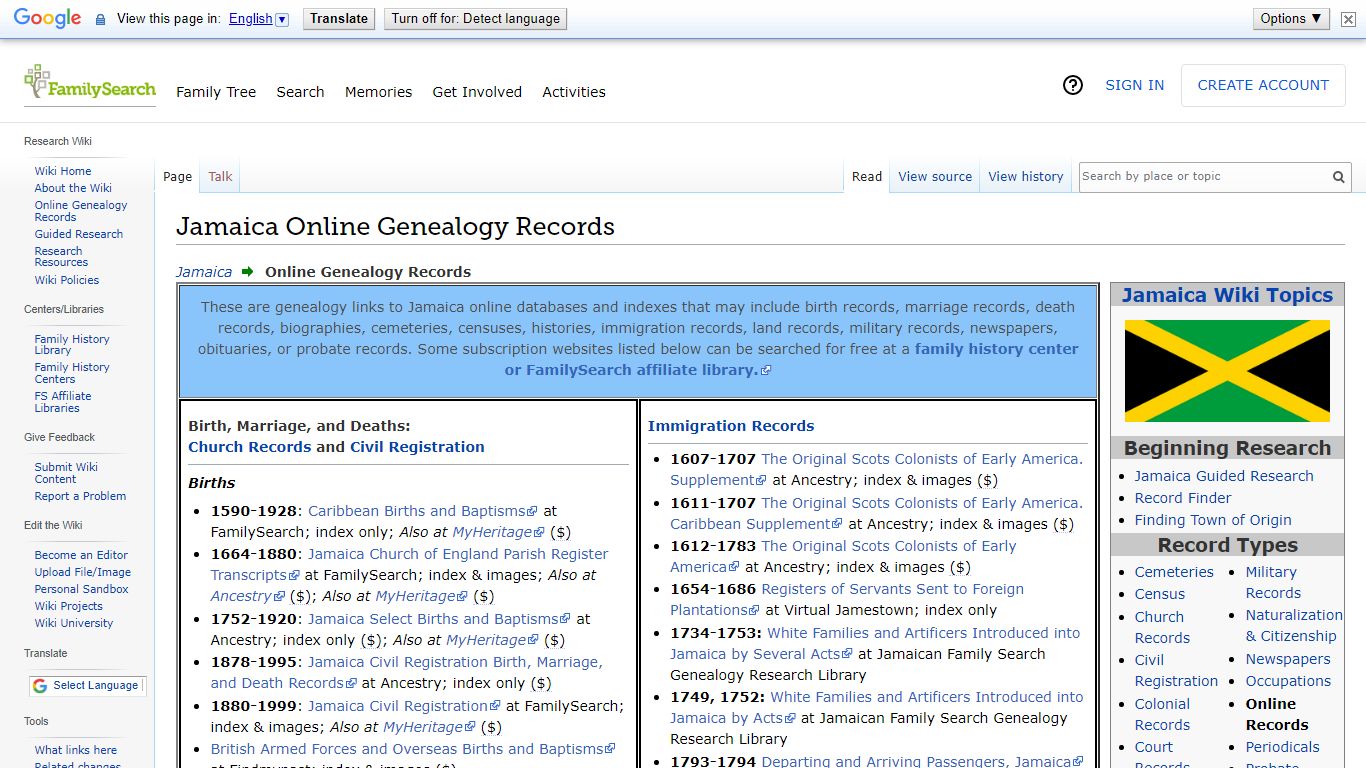Click the Jamaica breadcrumb link

(x=204, y=272)
